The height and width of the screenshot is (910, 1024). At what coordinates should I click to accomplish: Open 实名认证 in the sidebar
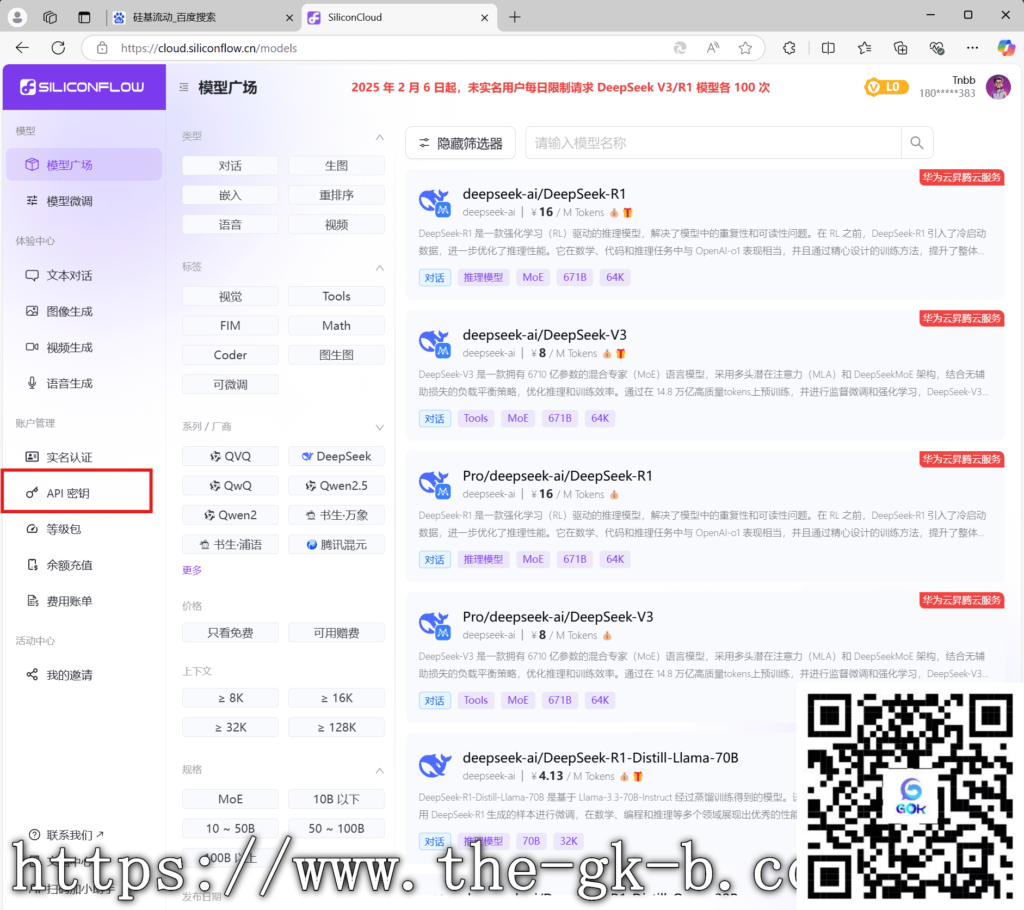coord(84,457)
